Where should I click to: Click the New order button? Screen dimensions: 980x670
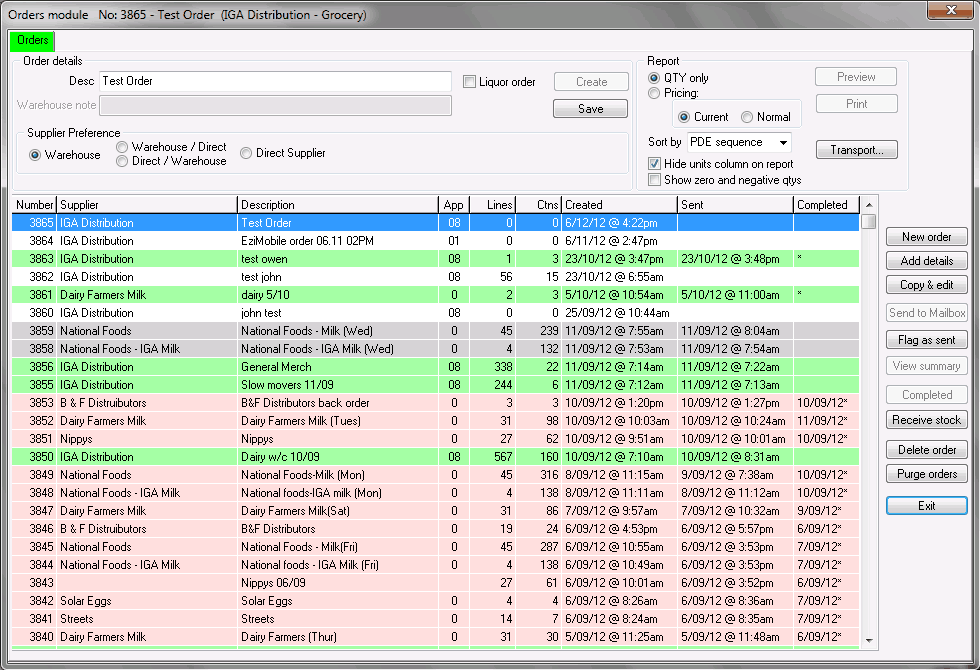tap(926, 237)
